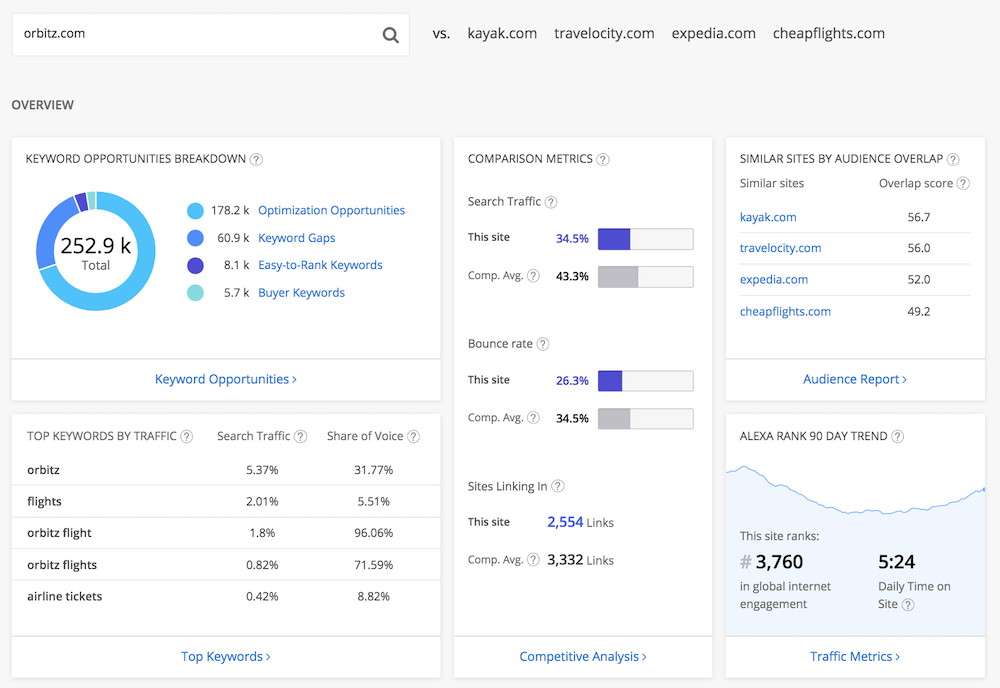Viewport: 1000px width, 688px height.
Task: Click help icon next to Sites Linking In
Action: point(558,487)
